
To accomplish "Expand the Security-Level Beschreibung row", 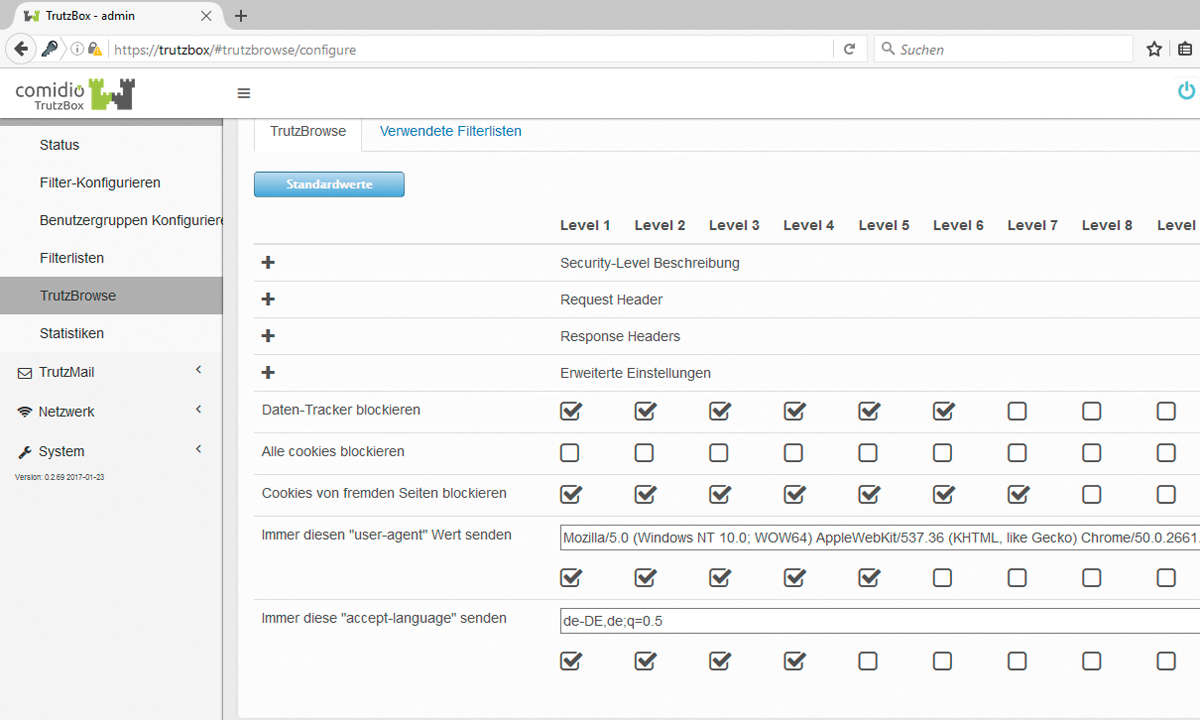I will pyautogui.click(x=268, y=263).
